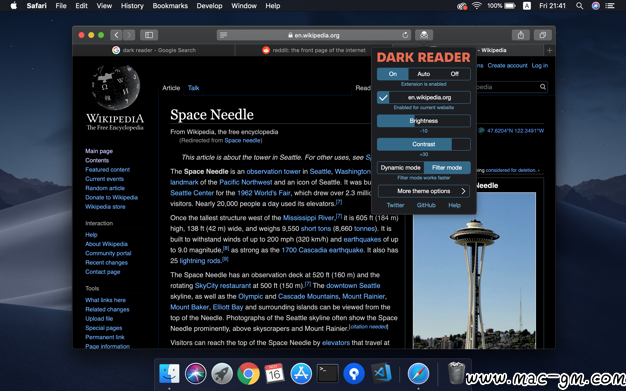Turn Dark Reader Off
626x391 pixels.
click(455, 74)
